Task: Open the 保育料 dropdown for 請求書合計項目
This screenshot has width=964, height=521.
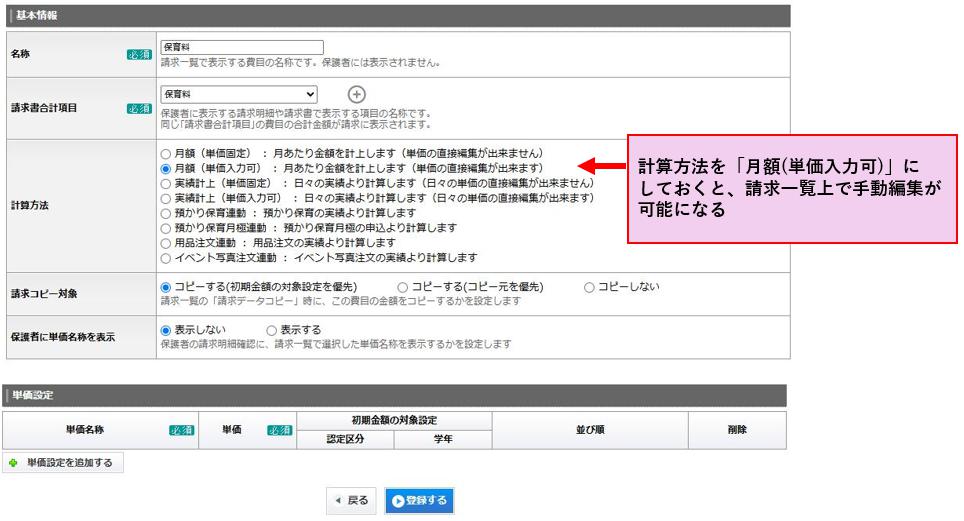Action: (x=239, y=93)
